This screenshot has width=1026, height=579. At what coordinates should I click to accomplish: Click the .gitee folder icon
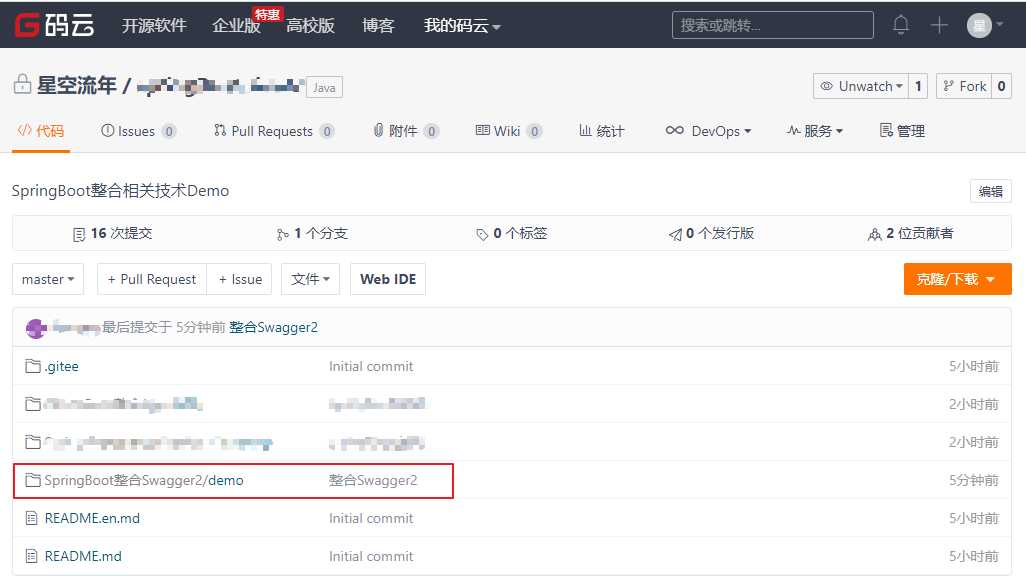point(33,366)
